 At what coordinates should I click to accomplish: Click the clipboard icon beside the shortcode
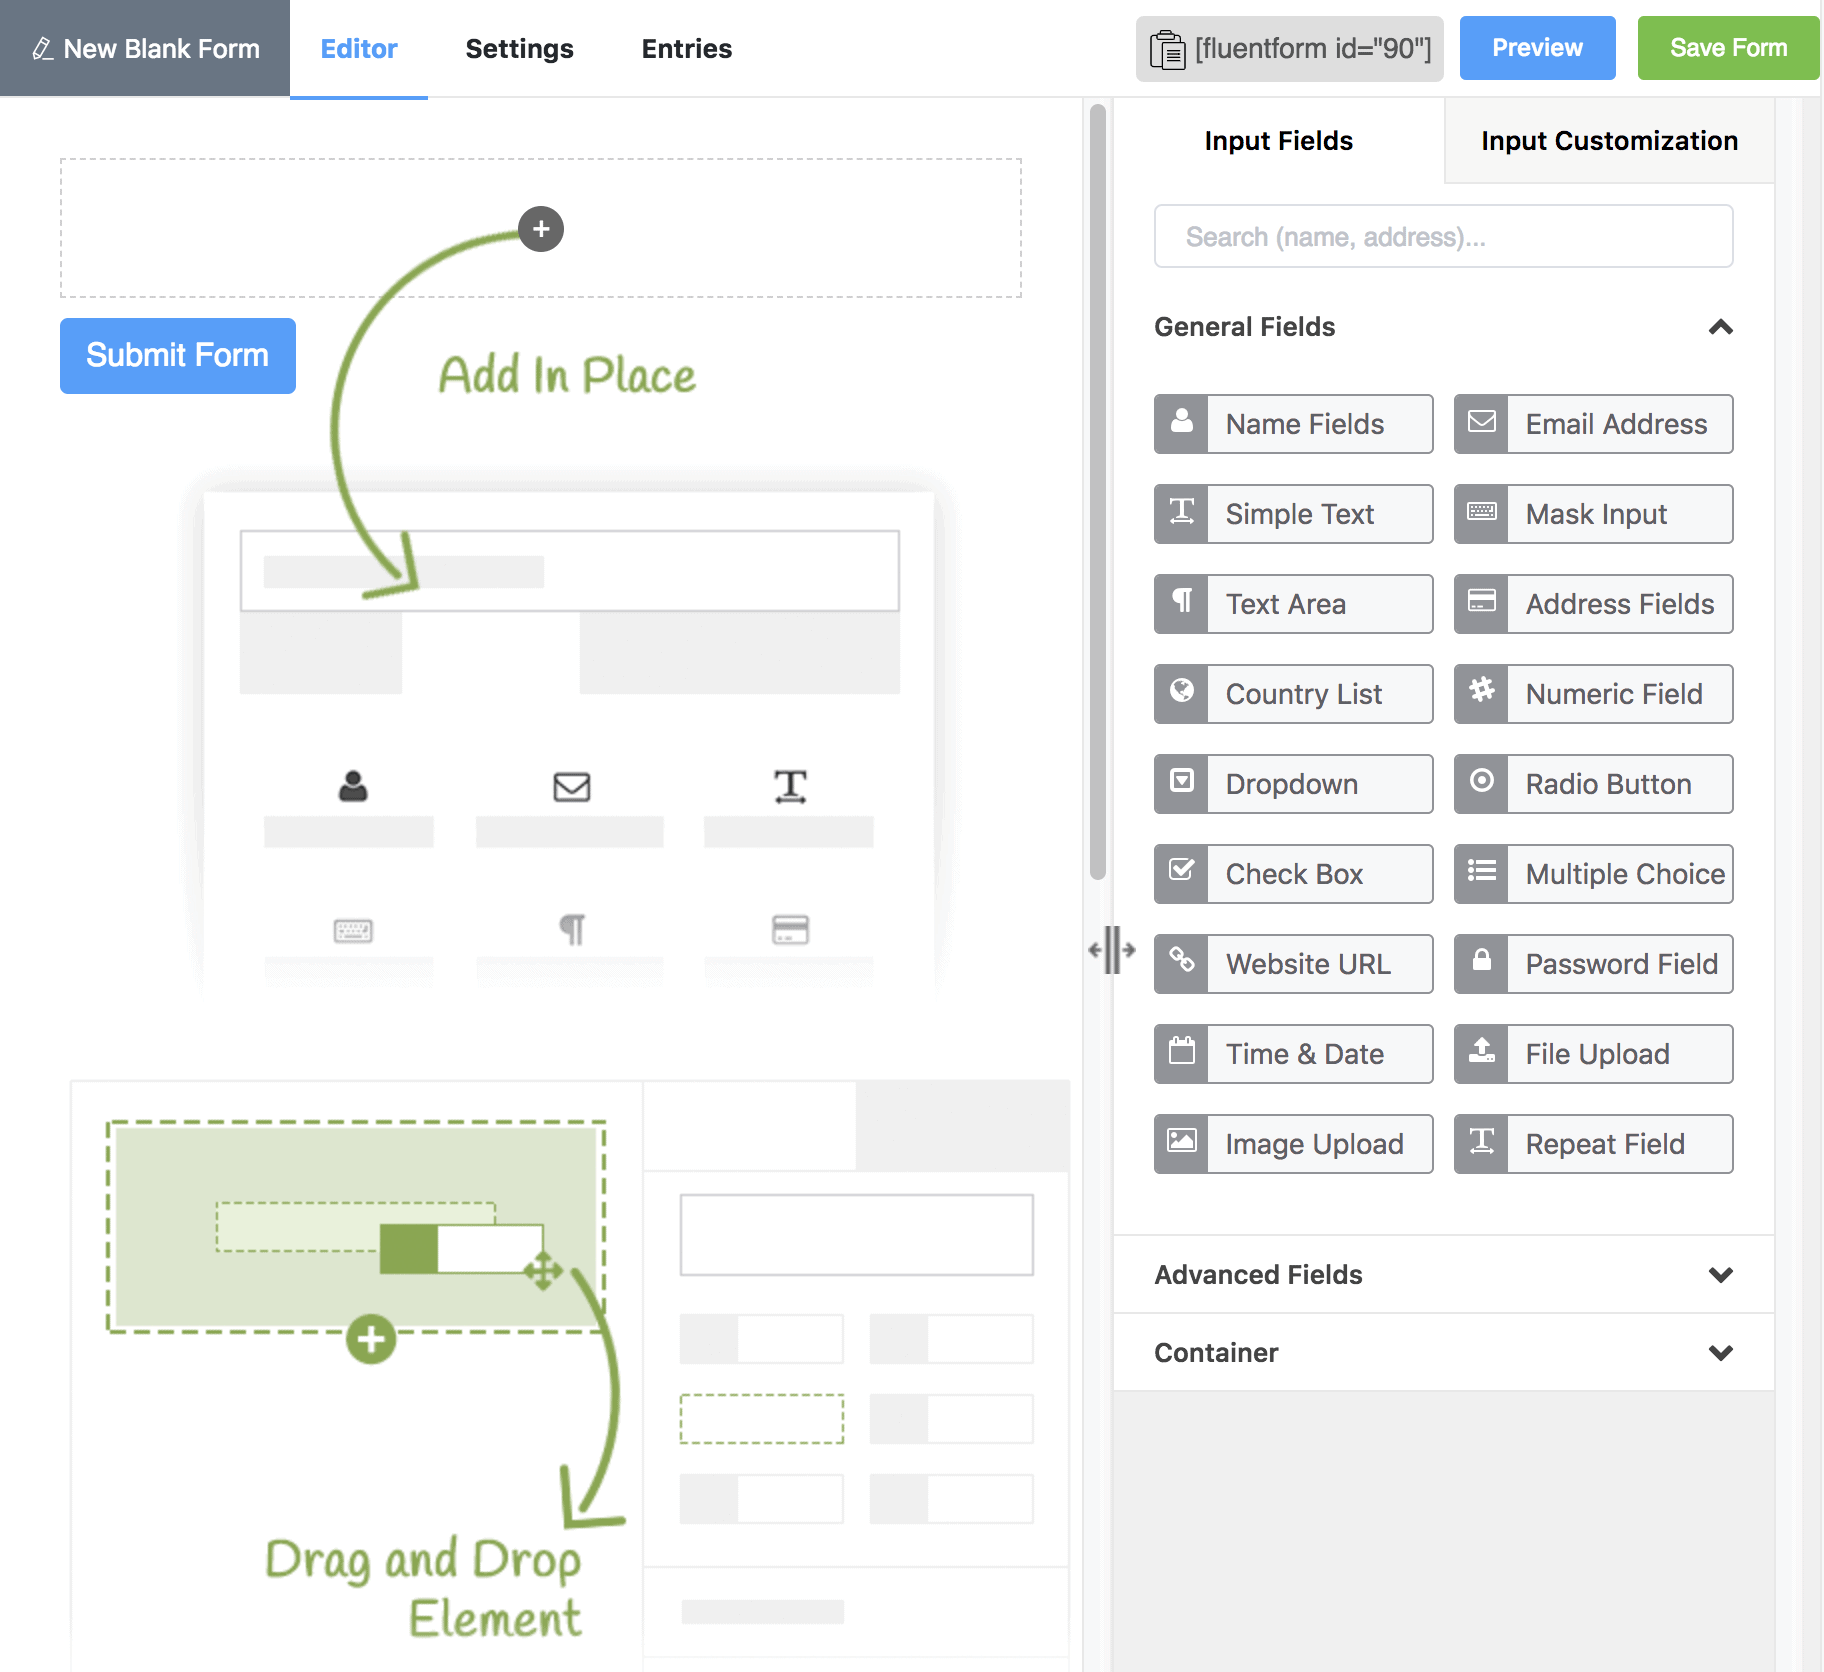[1166, 49]
